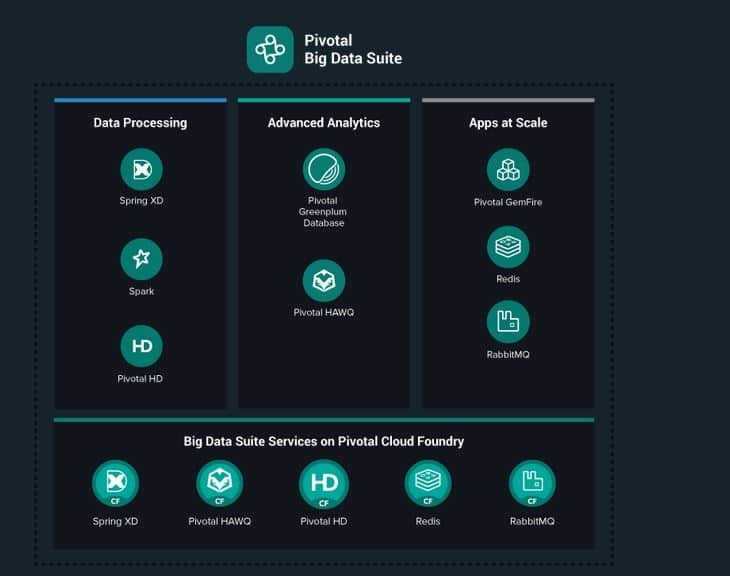
Task: Click the RabbitMQ icon under Apps at Scale
Action: click(508, 321)
